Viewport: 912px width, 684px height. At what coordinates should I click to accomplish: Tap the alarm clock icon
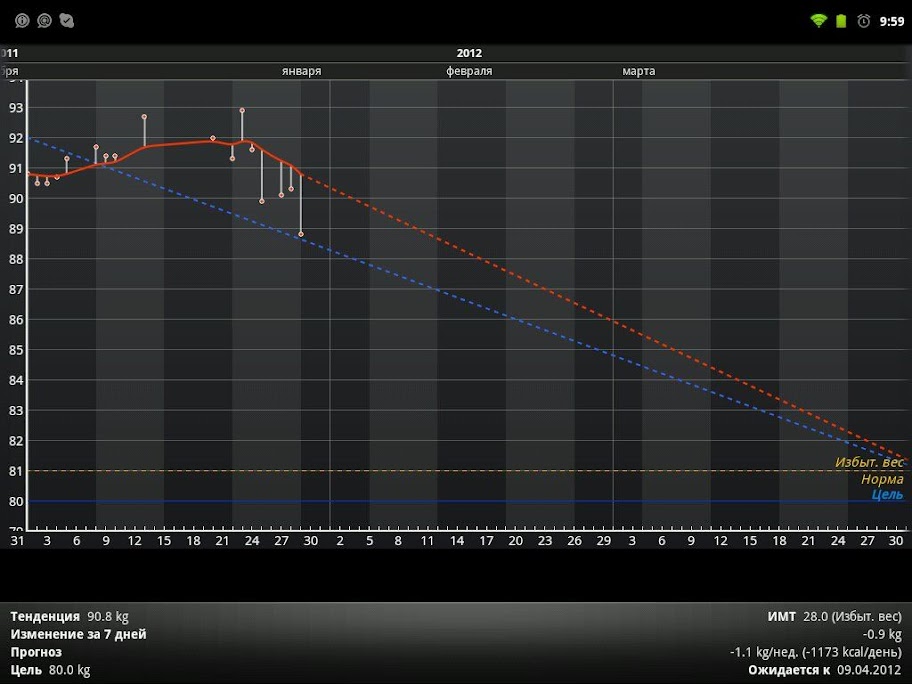pyautogui.click(x=863, y=20)
